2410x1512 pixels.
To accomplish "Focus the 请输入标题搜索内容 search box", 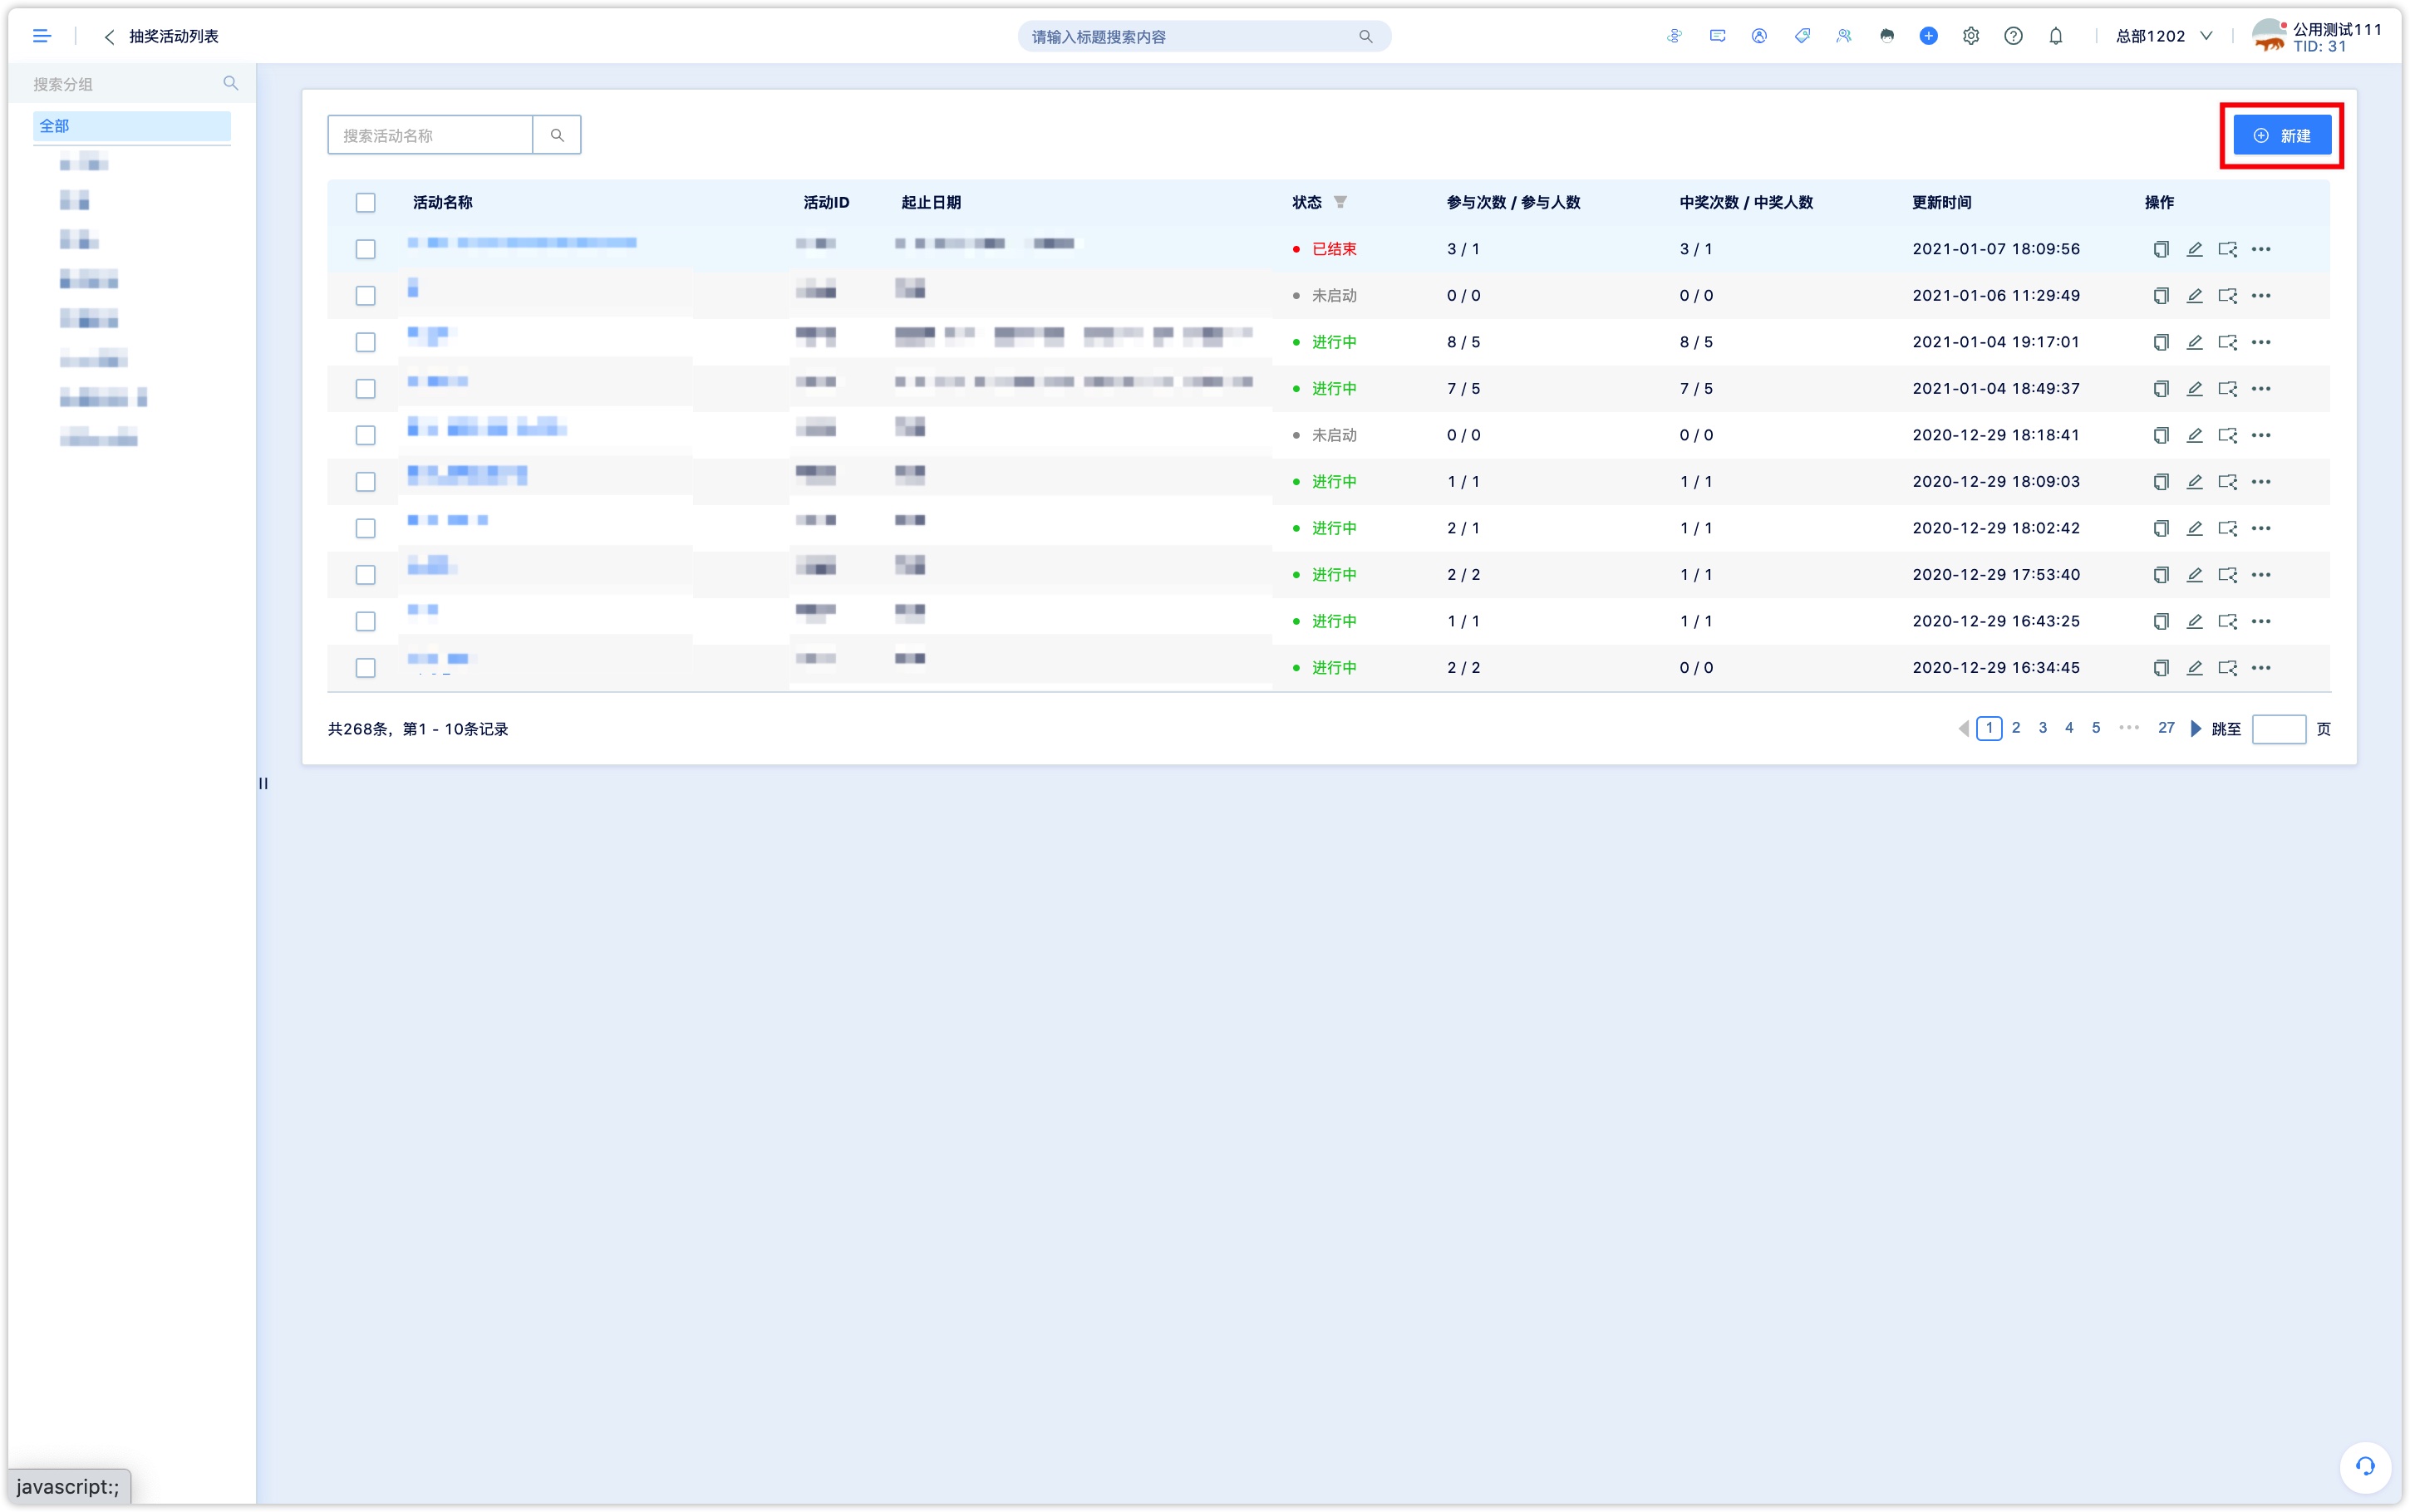I will [x=1204, y=36].
